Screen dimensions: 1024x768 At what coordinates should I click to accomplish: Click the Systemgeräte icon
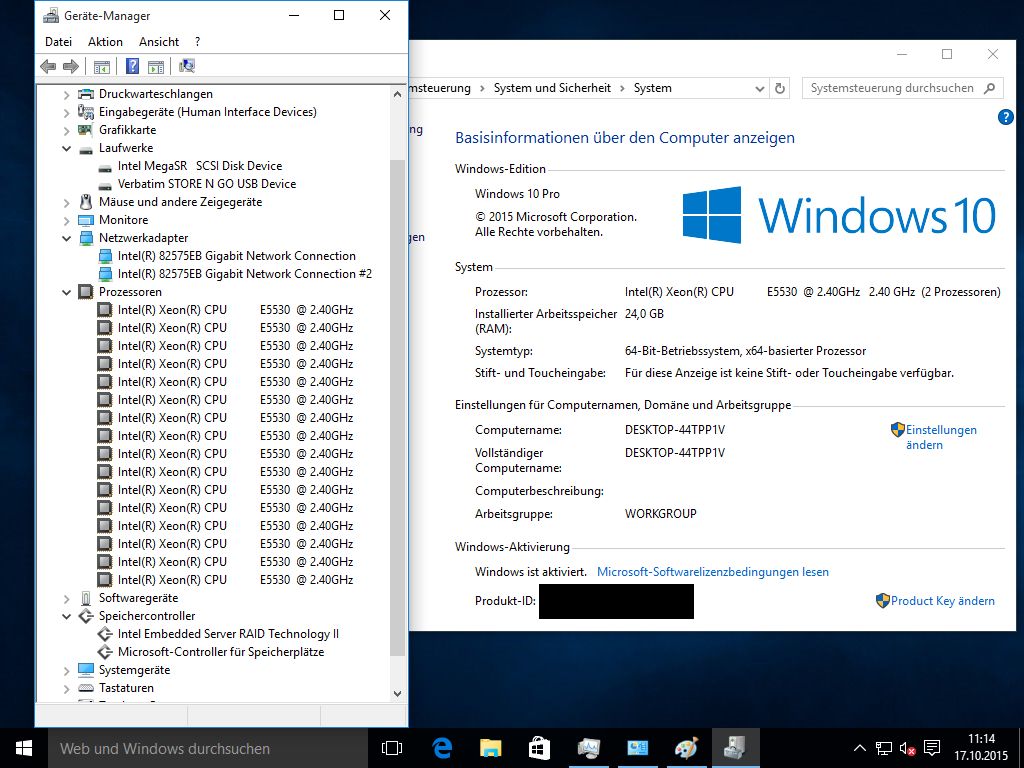pos(86,670)
